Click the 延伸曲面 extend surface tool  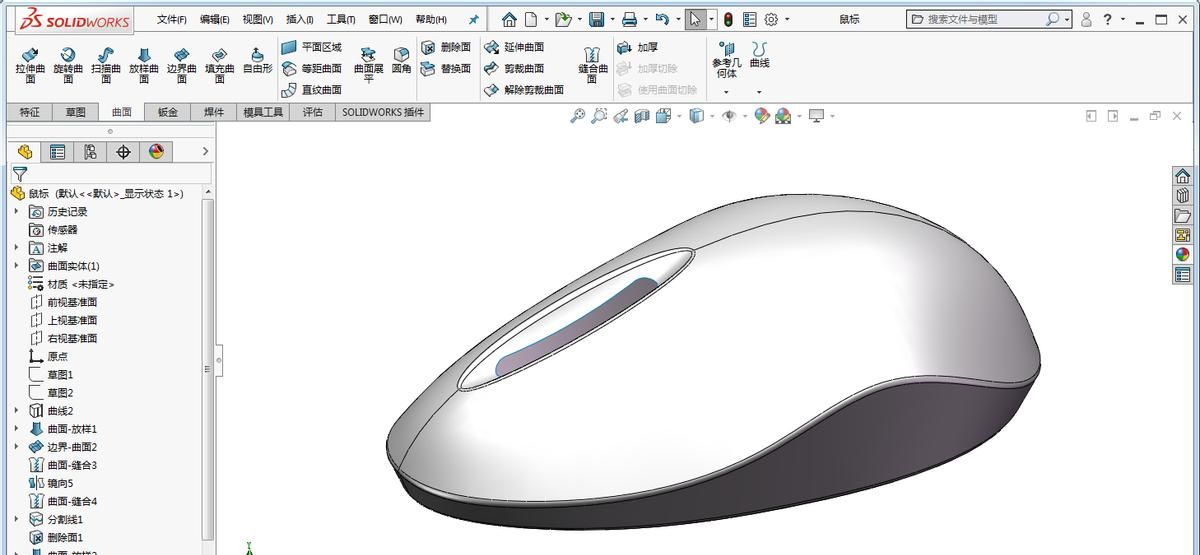point(515,47)
